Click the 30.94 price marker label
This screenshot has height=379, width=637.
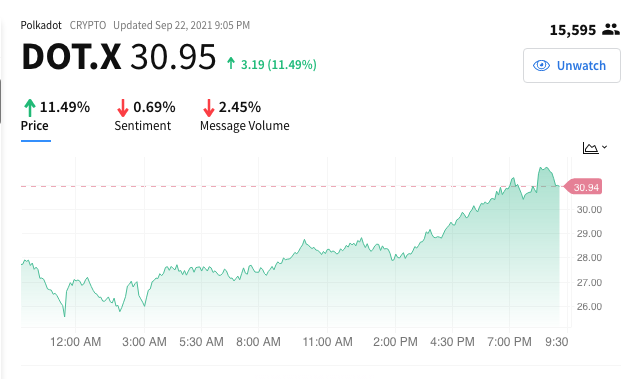(583, 187)
